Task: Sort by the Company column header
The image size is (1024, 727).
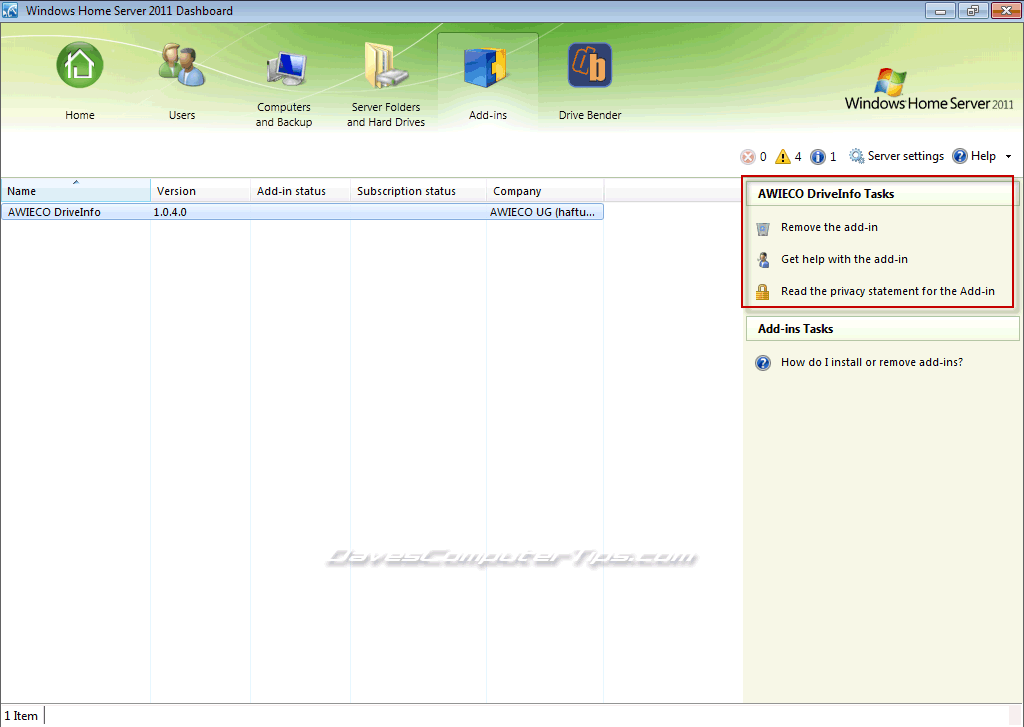Action: click(545, 191)
